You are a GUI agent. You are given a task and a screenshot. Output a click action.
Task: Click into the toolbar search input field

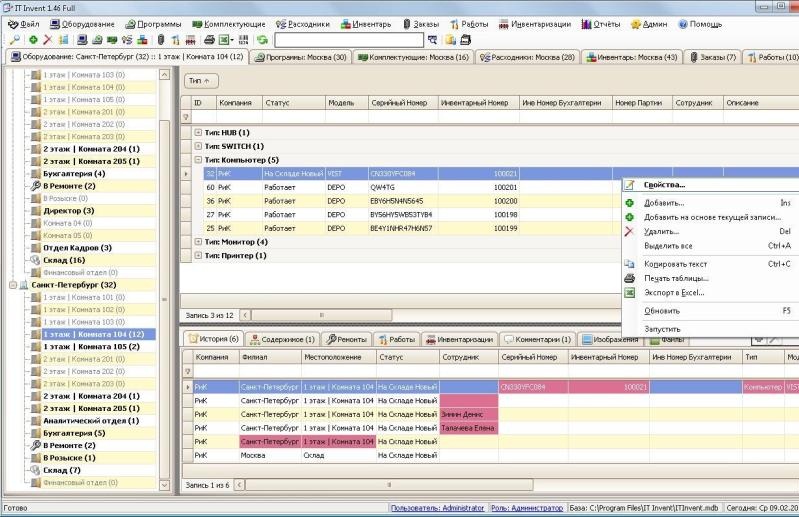click(349, 40)
